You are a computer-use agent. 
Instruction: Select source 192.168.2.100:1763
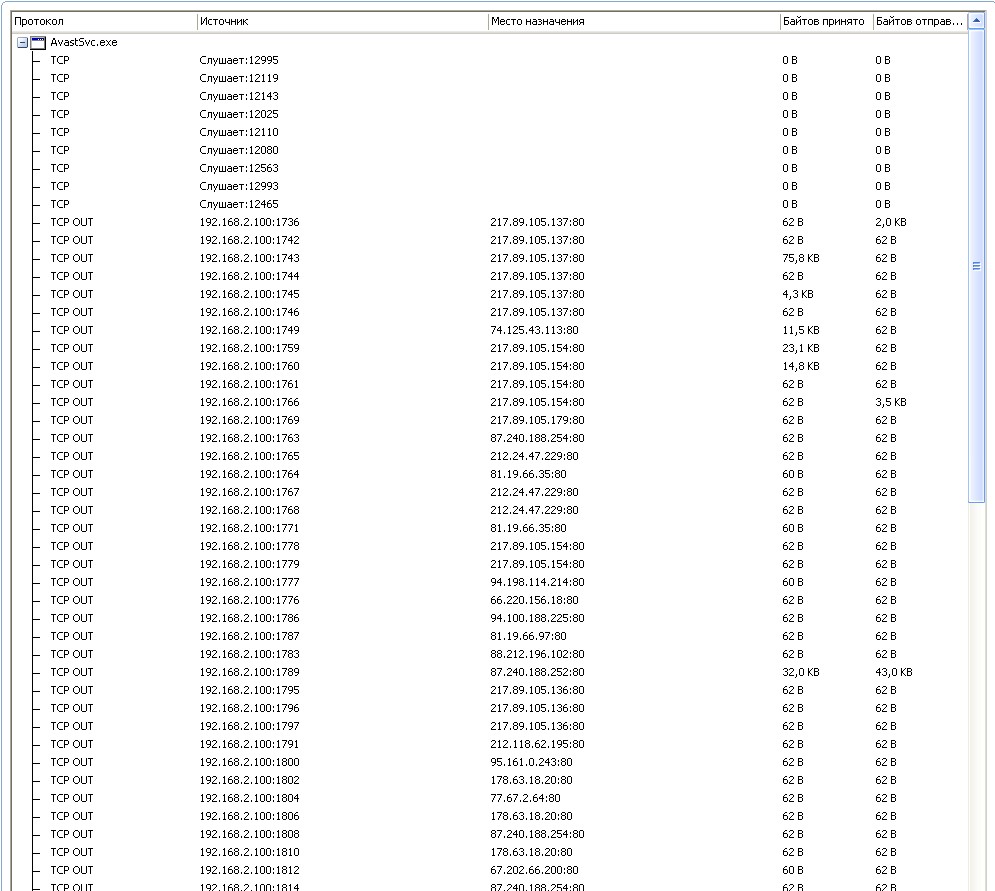tap(249, 438)
